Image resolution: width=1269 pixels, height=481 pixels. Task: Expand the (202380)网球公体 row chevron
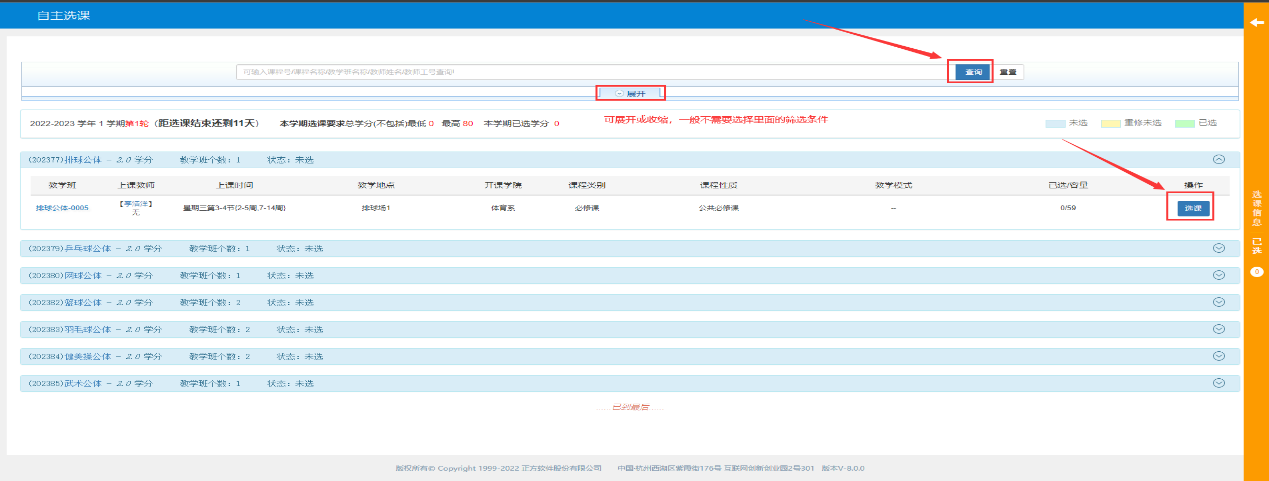pyautogui.click(x=1218, y=275)
